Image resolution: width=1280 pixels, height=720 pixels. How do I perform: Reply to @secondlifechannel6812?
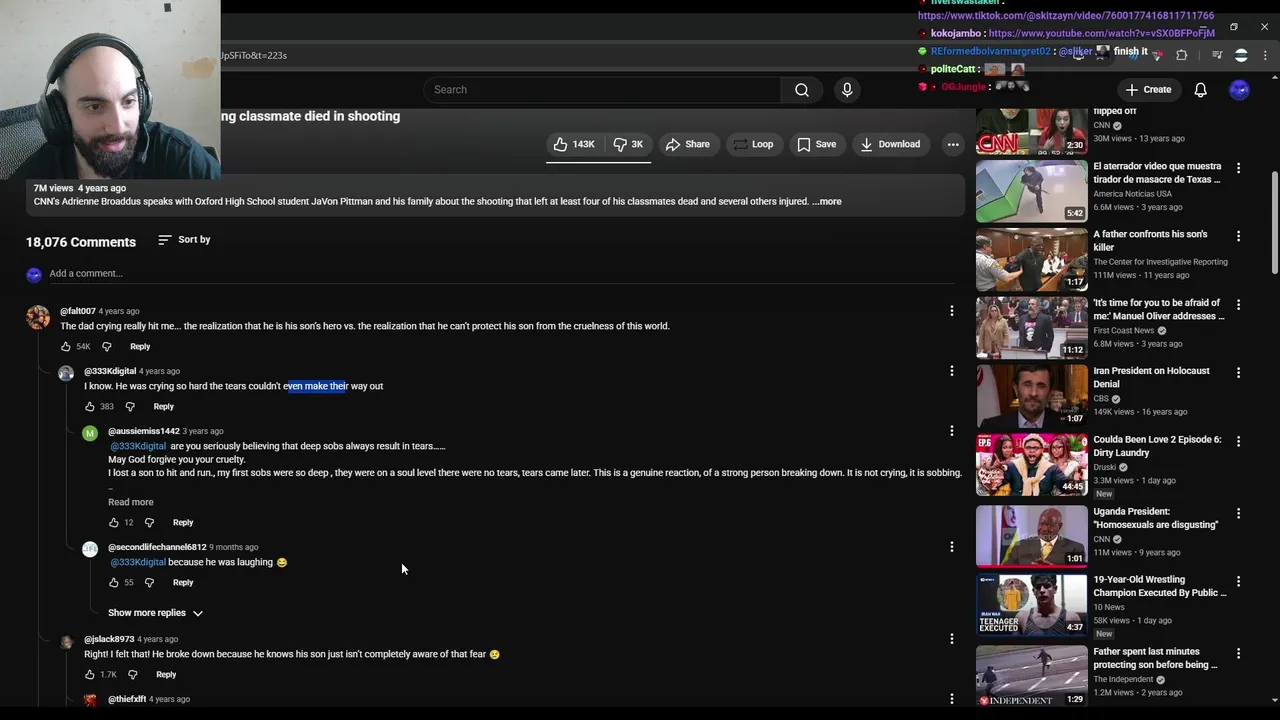(x=183, y=583)
